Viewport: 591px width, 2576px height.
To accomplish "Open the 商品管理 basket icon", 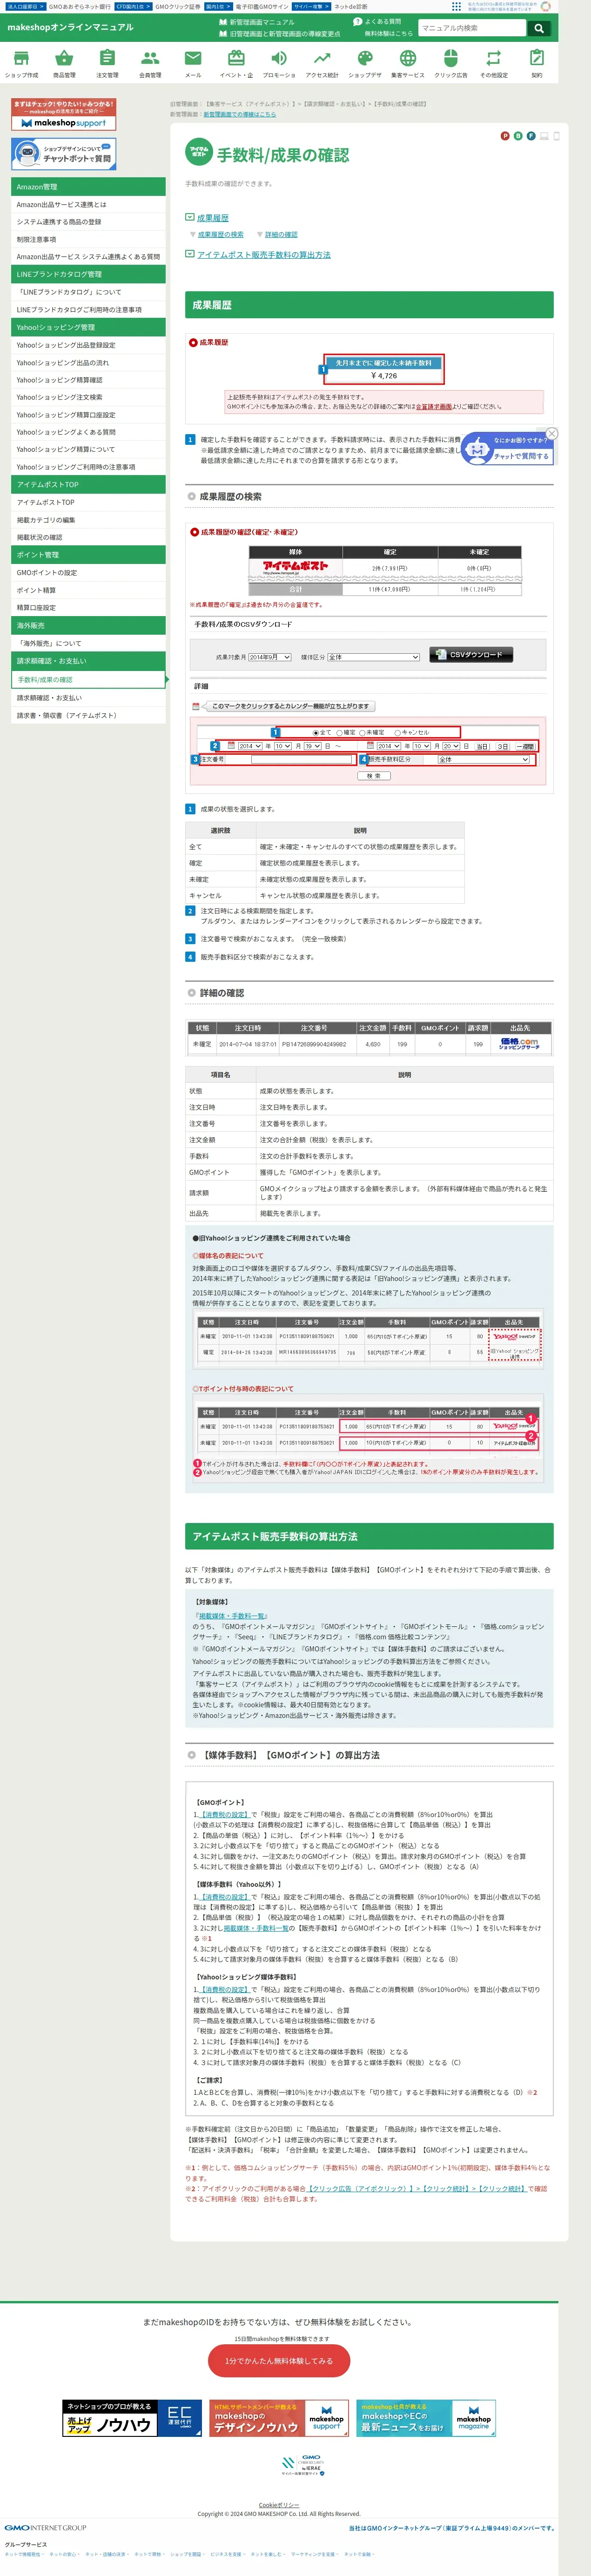I will pos(64,58).
